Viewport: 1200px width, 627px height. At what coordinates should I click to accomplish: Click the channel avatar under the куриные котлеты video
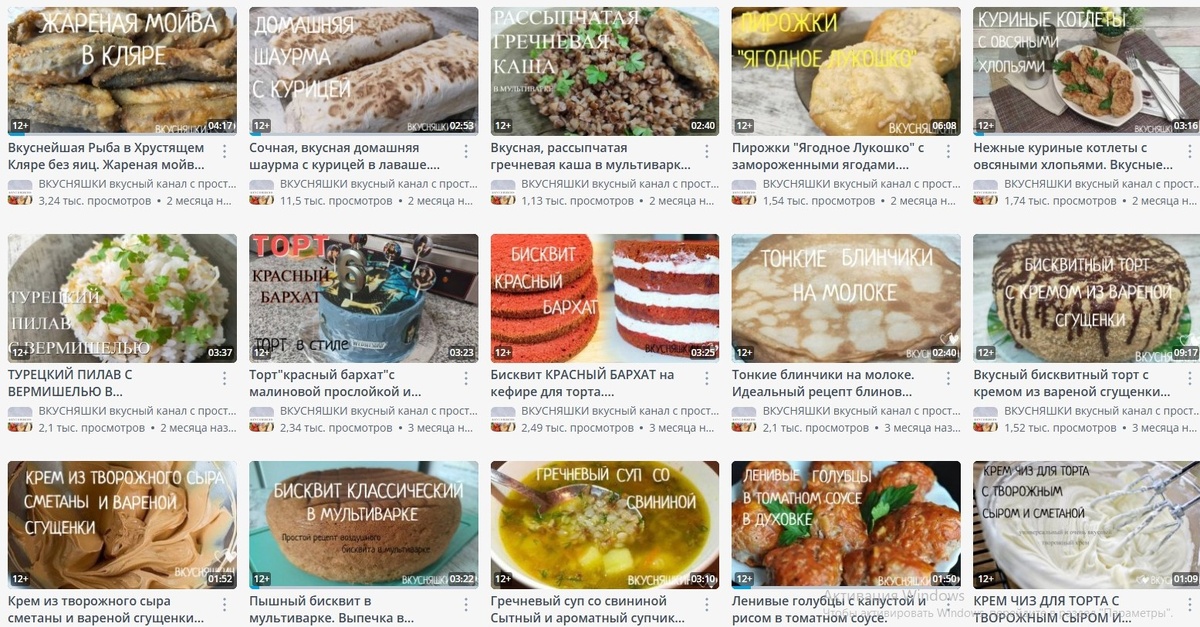(986, 193)
